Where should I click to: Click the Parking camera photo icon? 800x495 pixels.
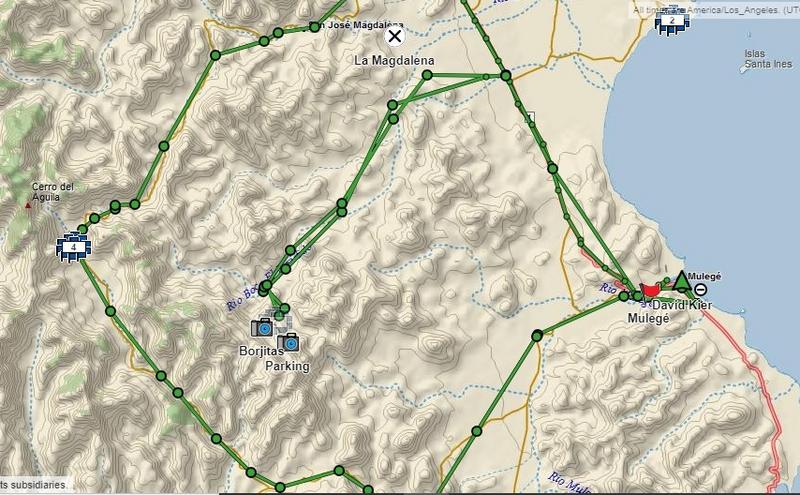(x=289, y=342)
